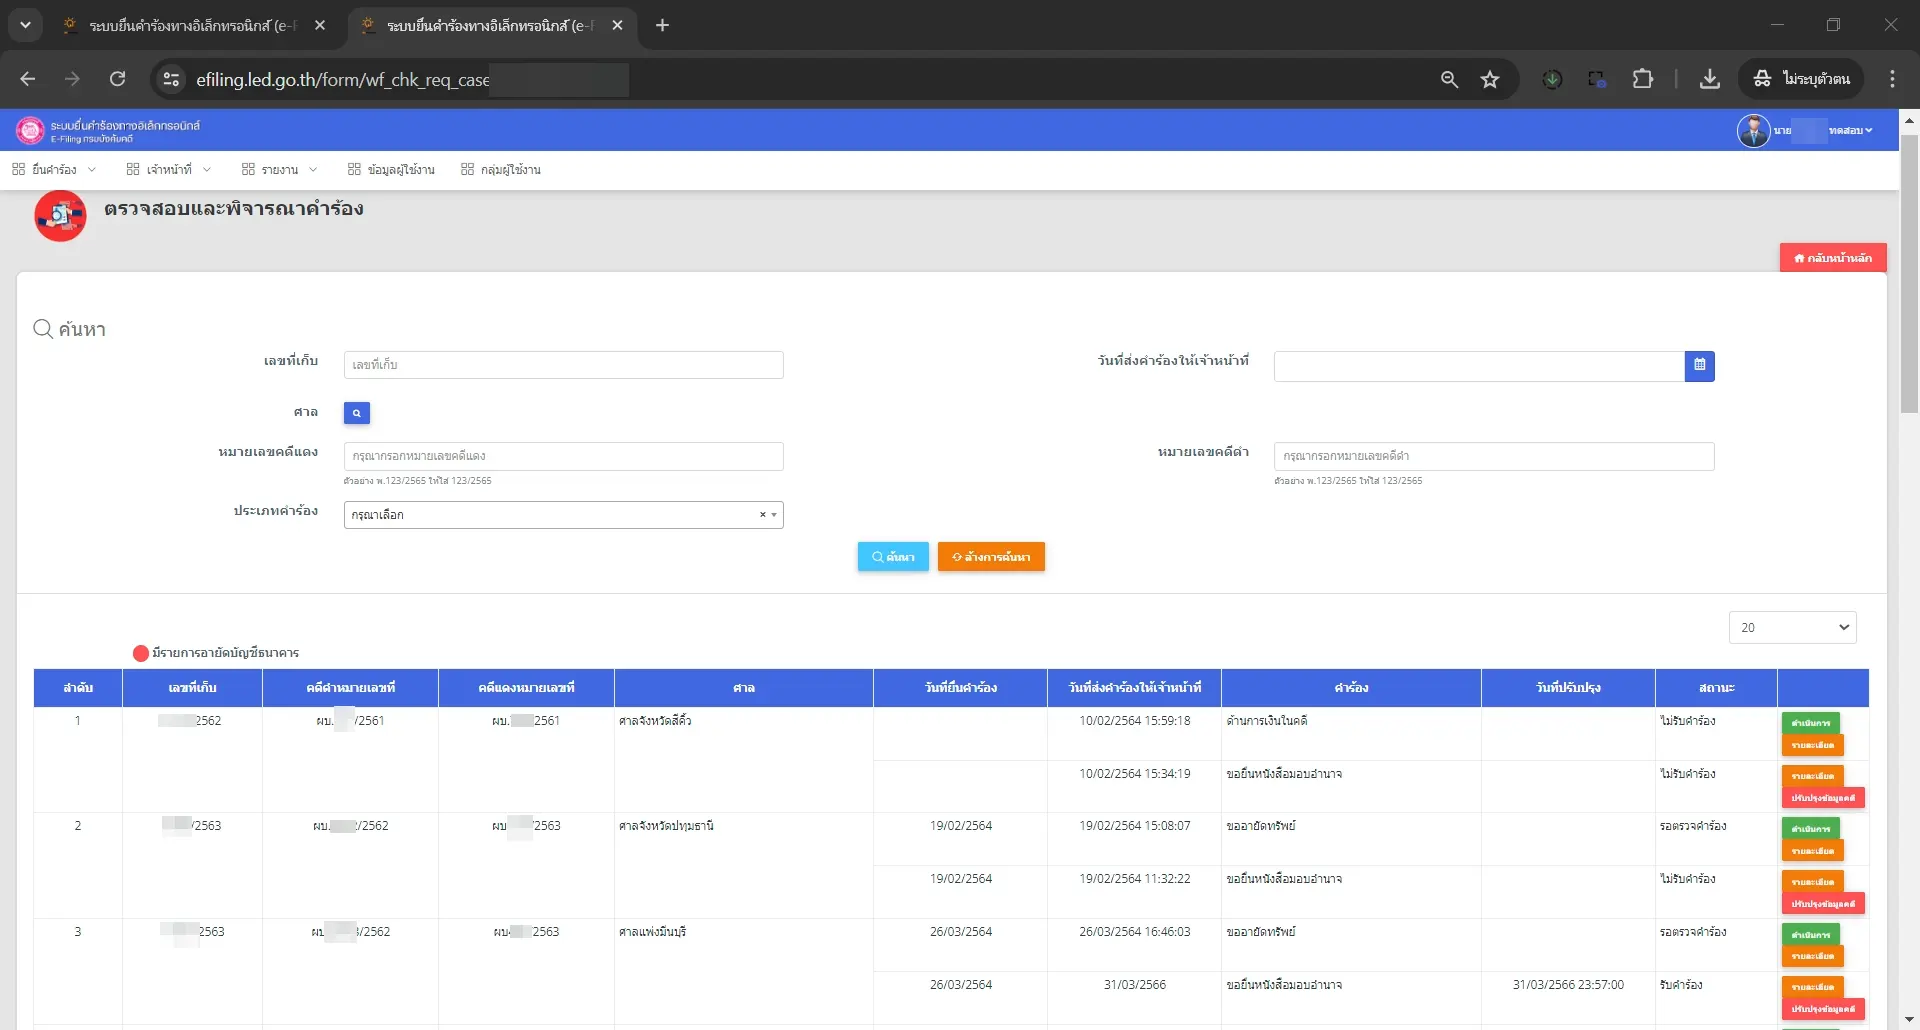Click ปรับปรุงข้อมูลคดี for the 10/02/2564 15:34:19 row
This screenshot has width=1920, height=1030.
[x=1823, y=799]
